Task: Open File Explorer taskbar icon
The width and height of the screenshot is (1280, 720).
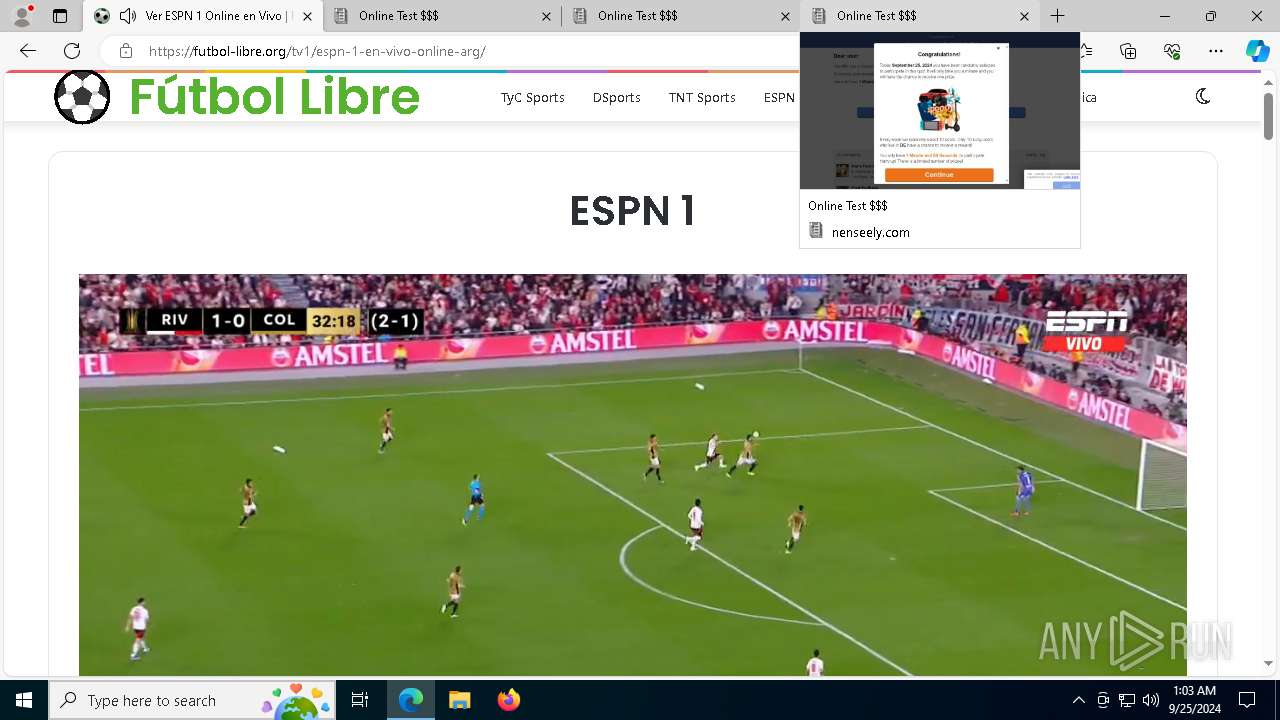Action: (459, 700)
